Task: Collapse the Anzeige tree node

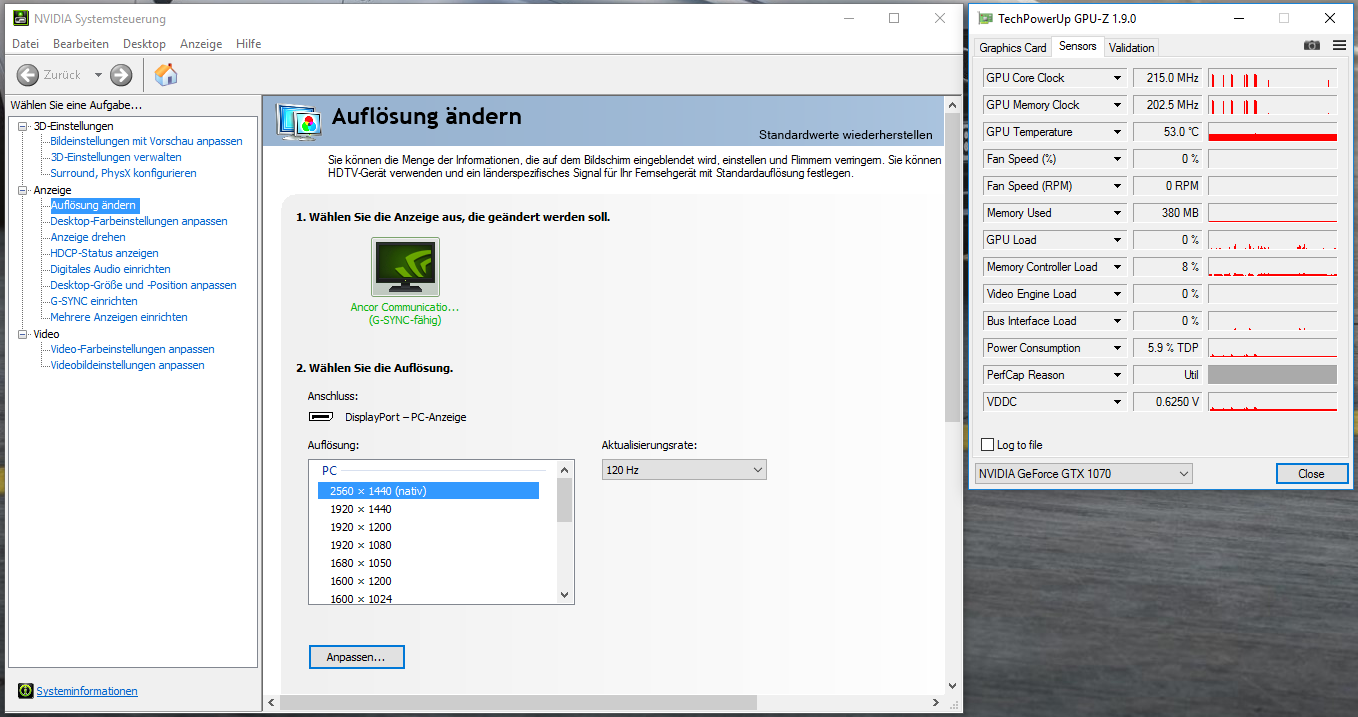Action: click(x=23, y=190)
